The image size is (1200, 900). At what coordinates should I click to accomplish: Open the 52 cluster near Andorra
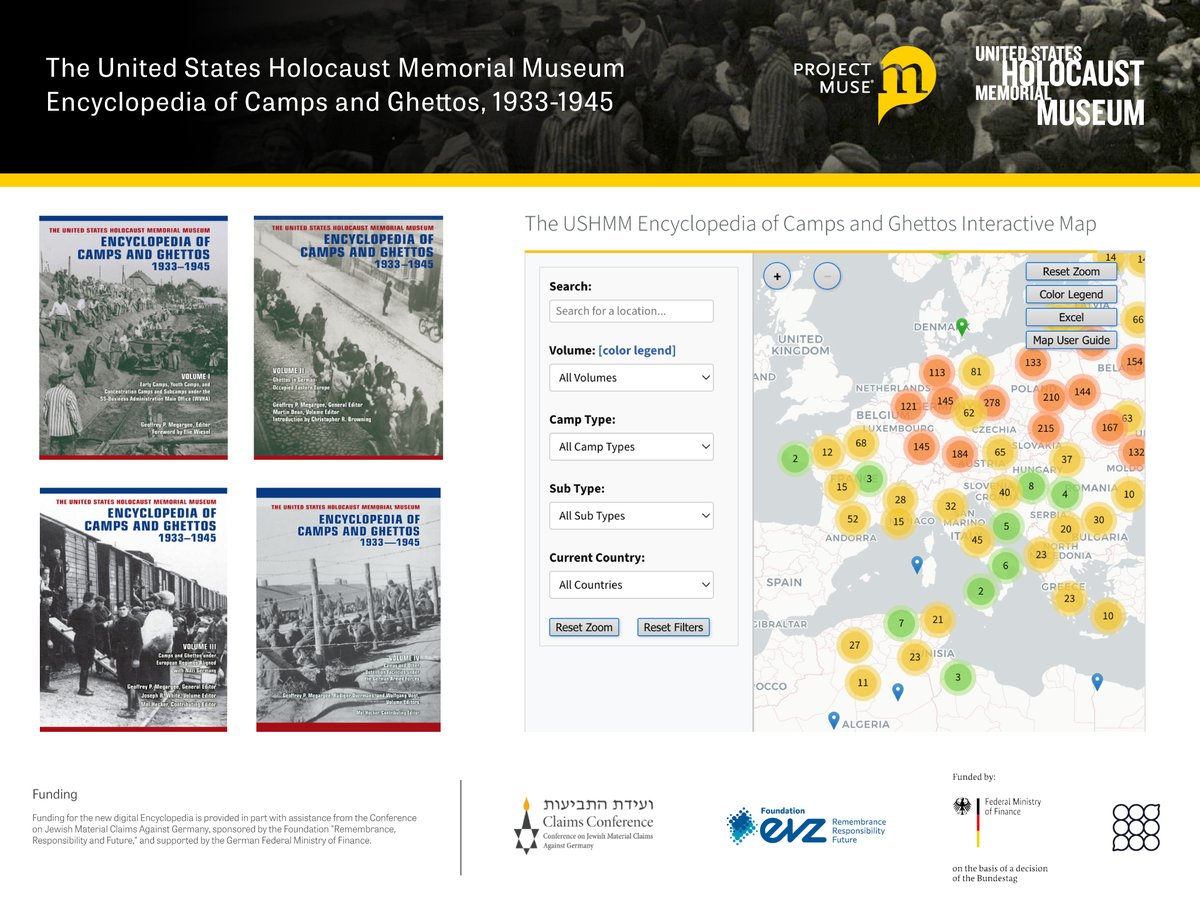852,519
